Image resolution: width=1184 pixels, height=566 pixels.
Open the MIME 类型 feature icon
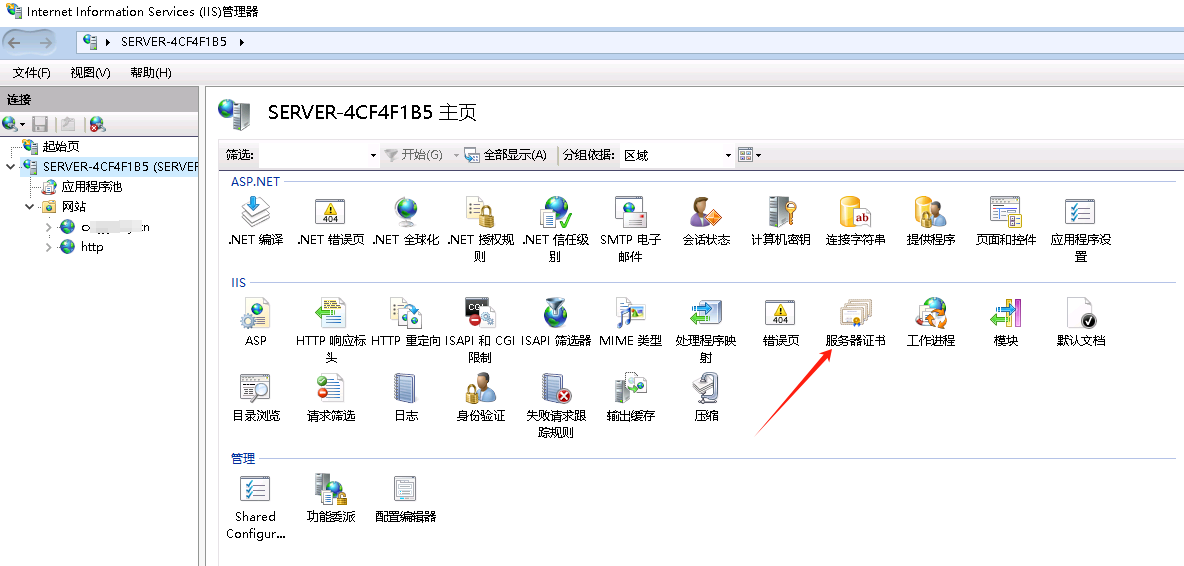(x=631, y=312)
